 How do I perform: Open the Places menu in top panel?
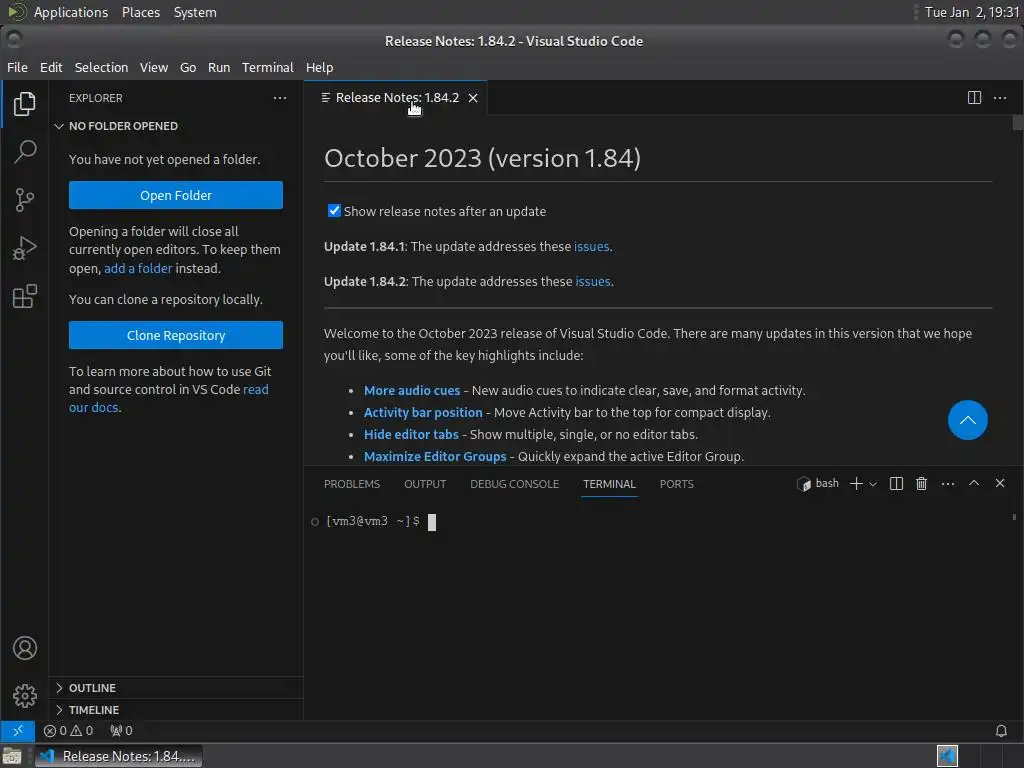click(140, 12)
